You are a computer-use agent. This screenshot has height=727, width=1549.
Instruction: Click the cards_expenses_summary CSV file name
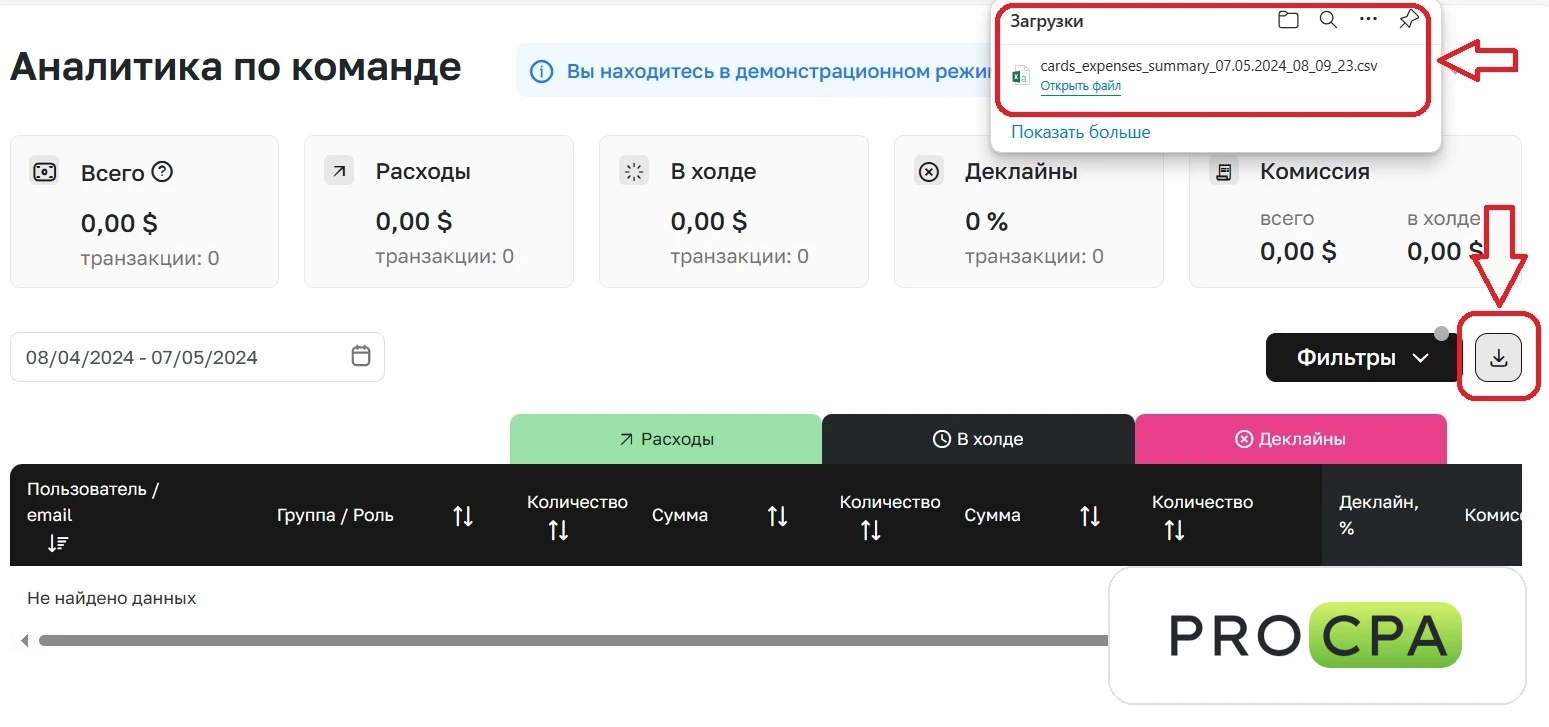coord(1209,66)
